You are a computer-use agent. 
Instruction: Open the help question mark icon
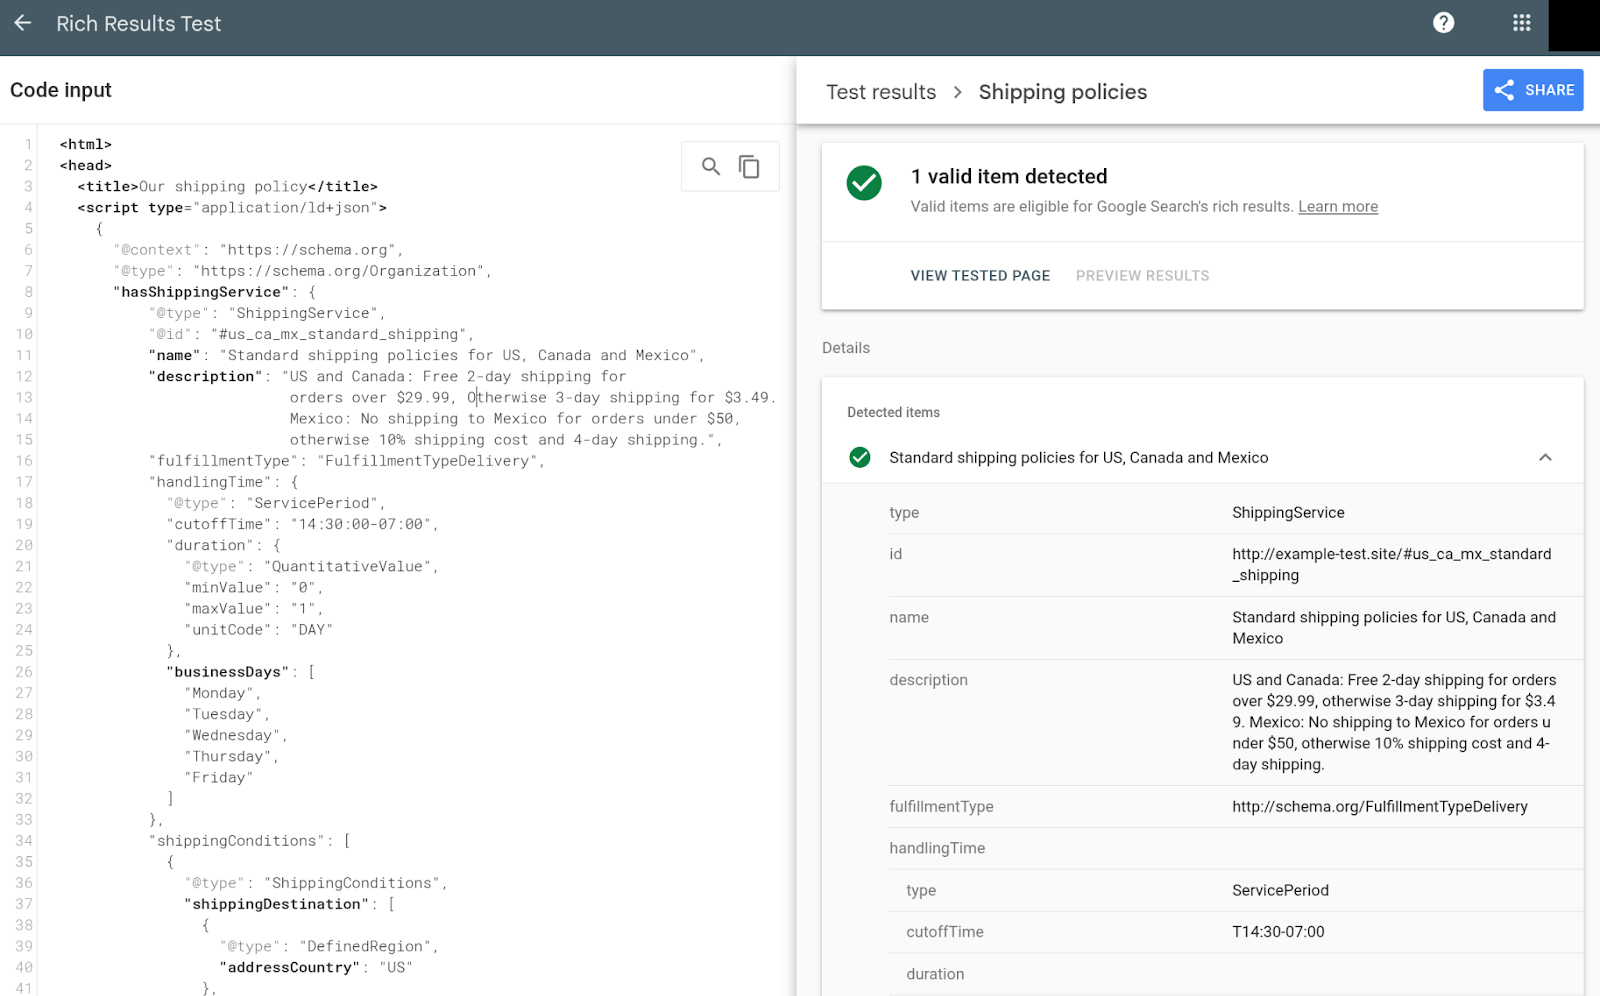coord(1444,22)
